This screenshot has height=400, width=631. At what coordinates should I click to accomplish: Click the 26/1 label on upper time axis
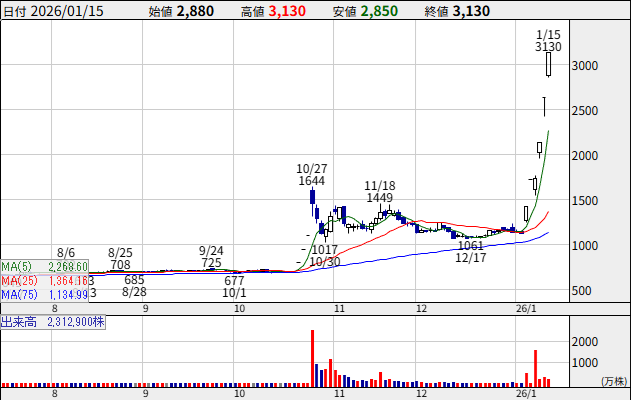[x=526, y=309]
